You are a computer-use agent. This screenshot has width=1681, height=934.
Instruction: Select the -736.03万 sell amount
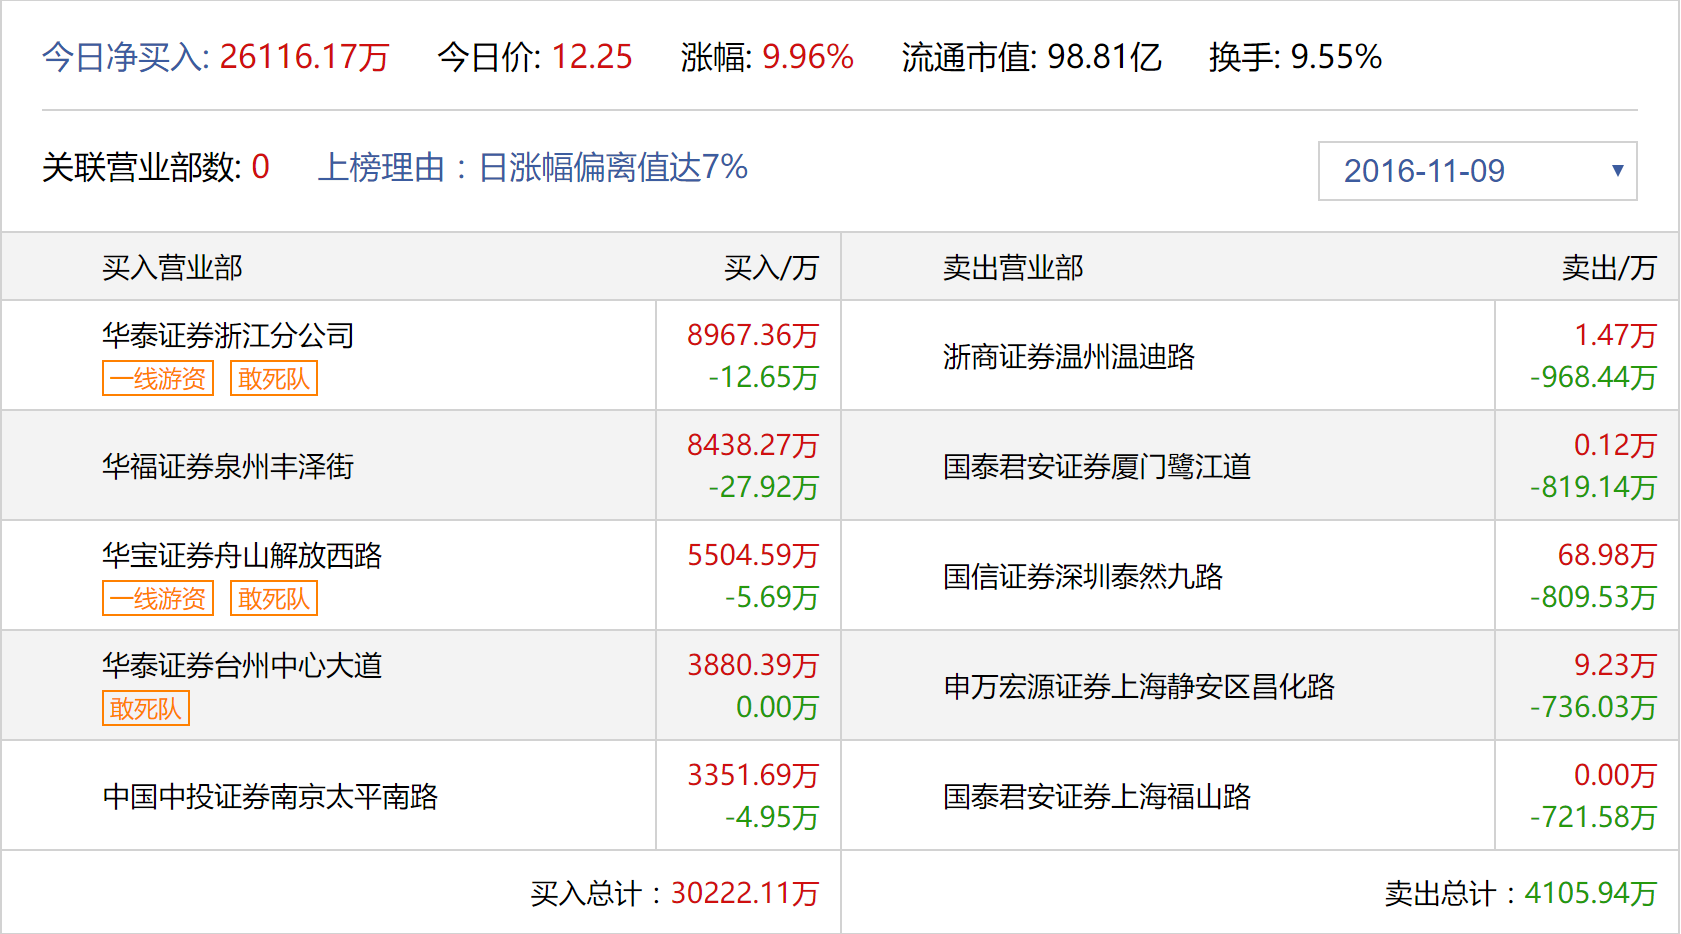[x=1593, y=707]
